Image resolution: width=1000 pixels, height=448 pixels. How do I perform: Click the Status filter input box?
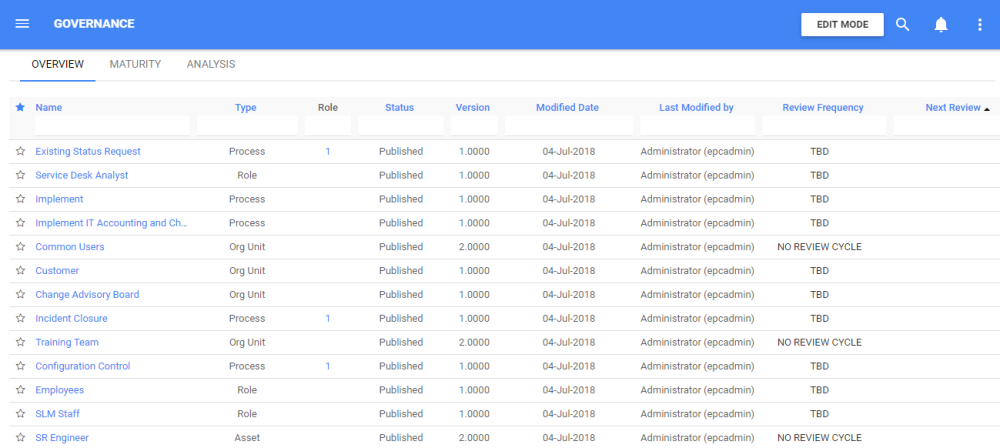click(x=400, y=125)
